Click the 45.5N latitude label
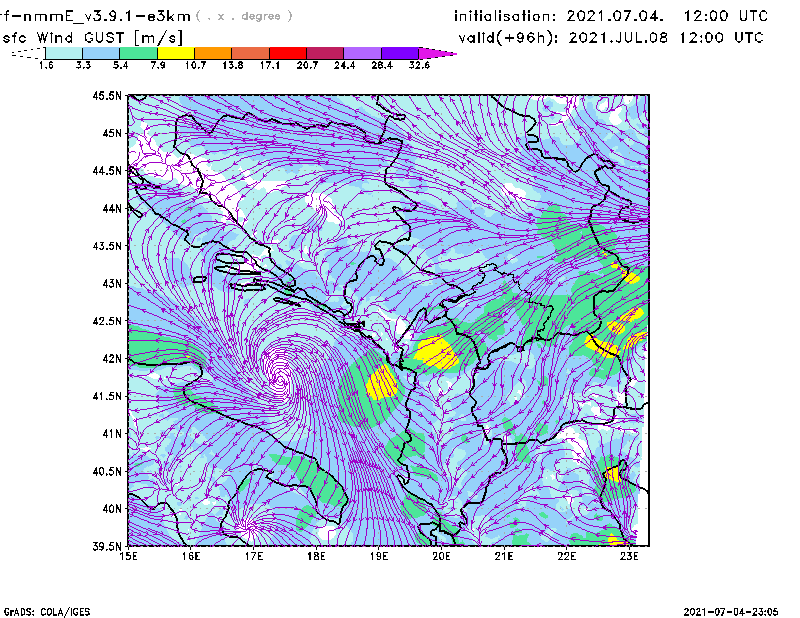800x618 pixels. [107, 95]
